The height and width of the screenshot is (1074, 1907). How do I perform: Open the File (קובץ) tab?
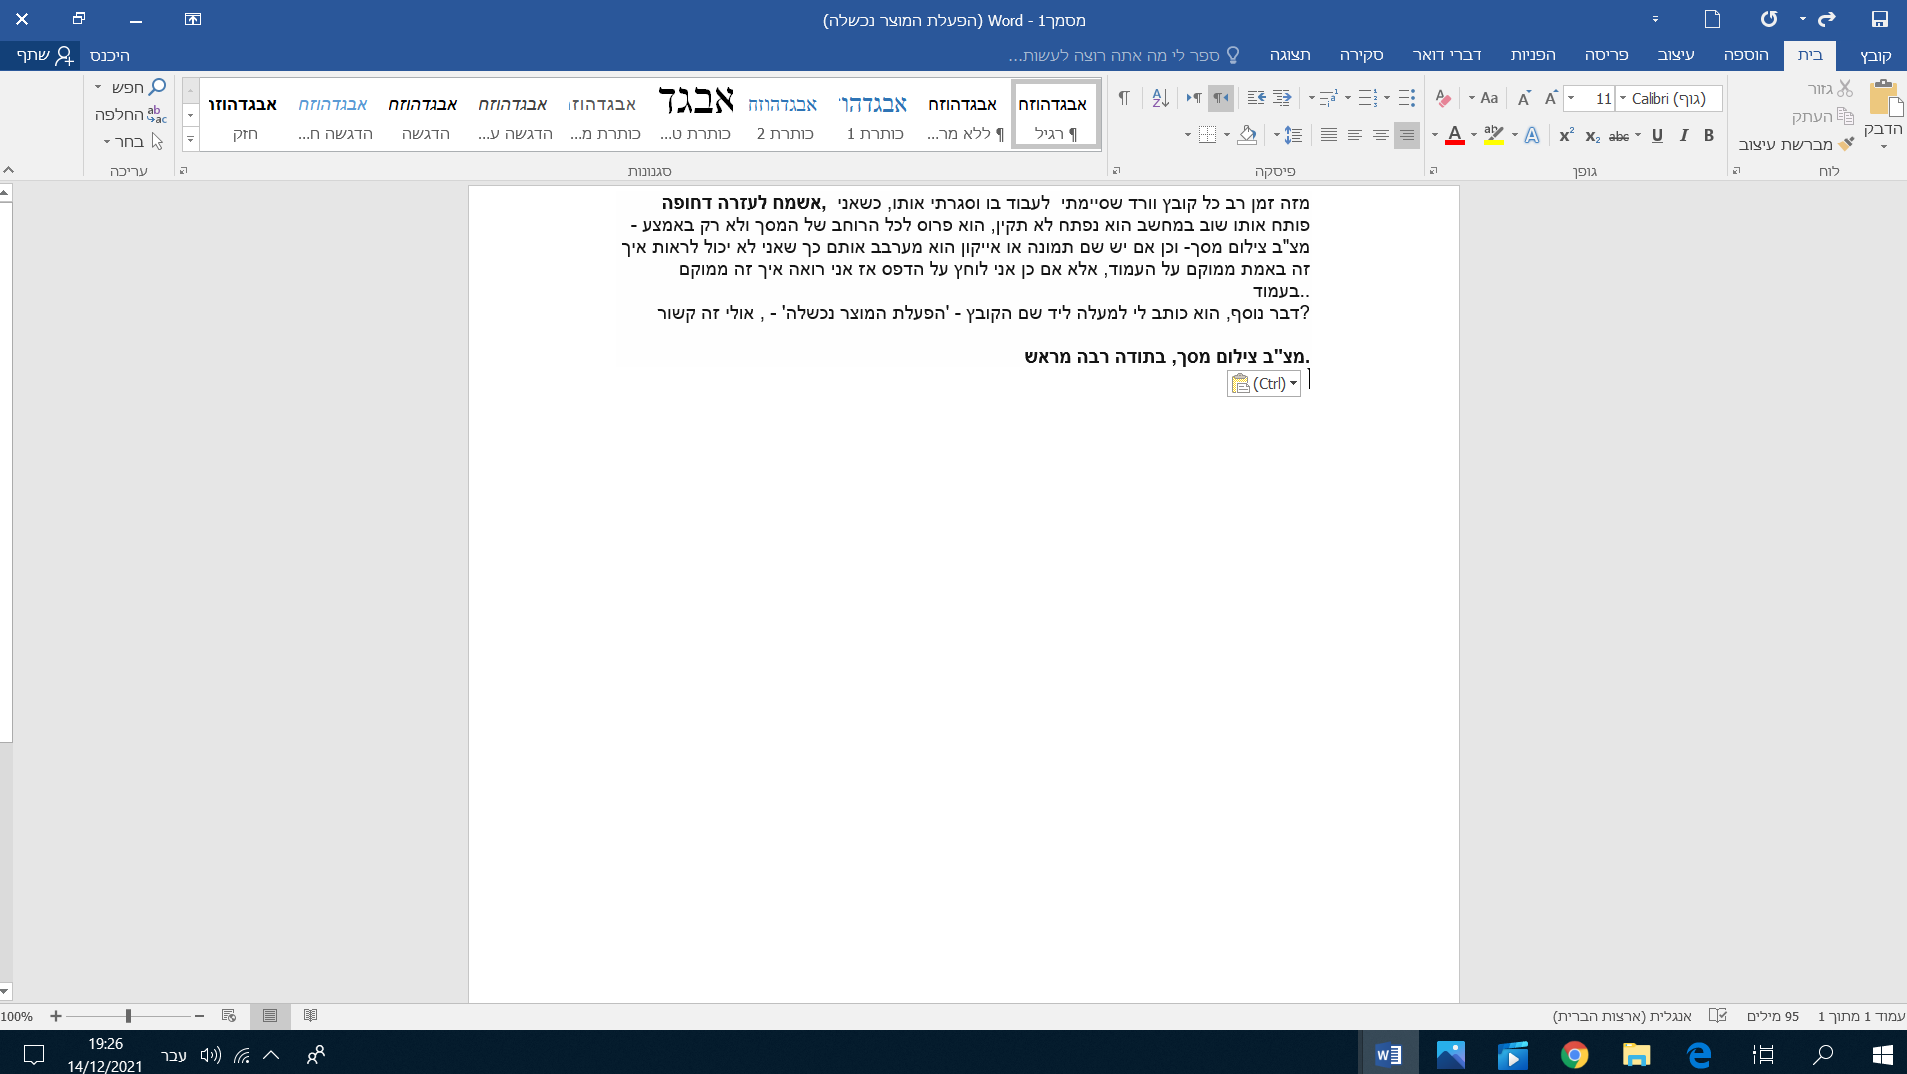tap(1875, 55)
